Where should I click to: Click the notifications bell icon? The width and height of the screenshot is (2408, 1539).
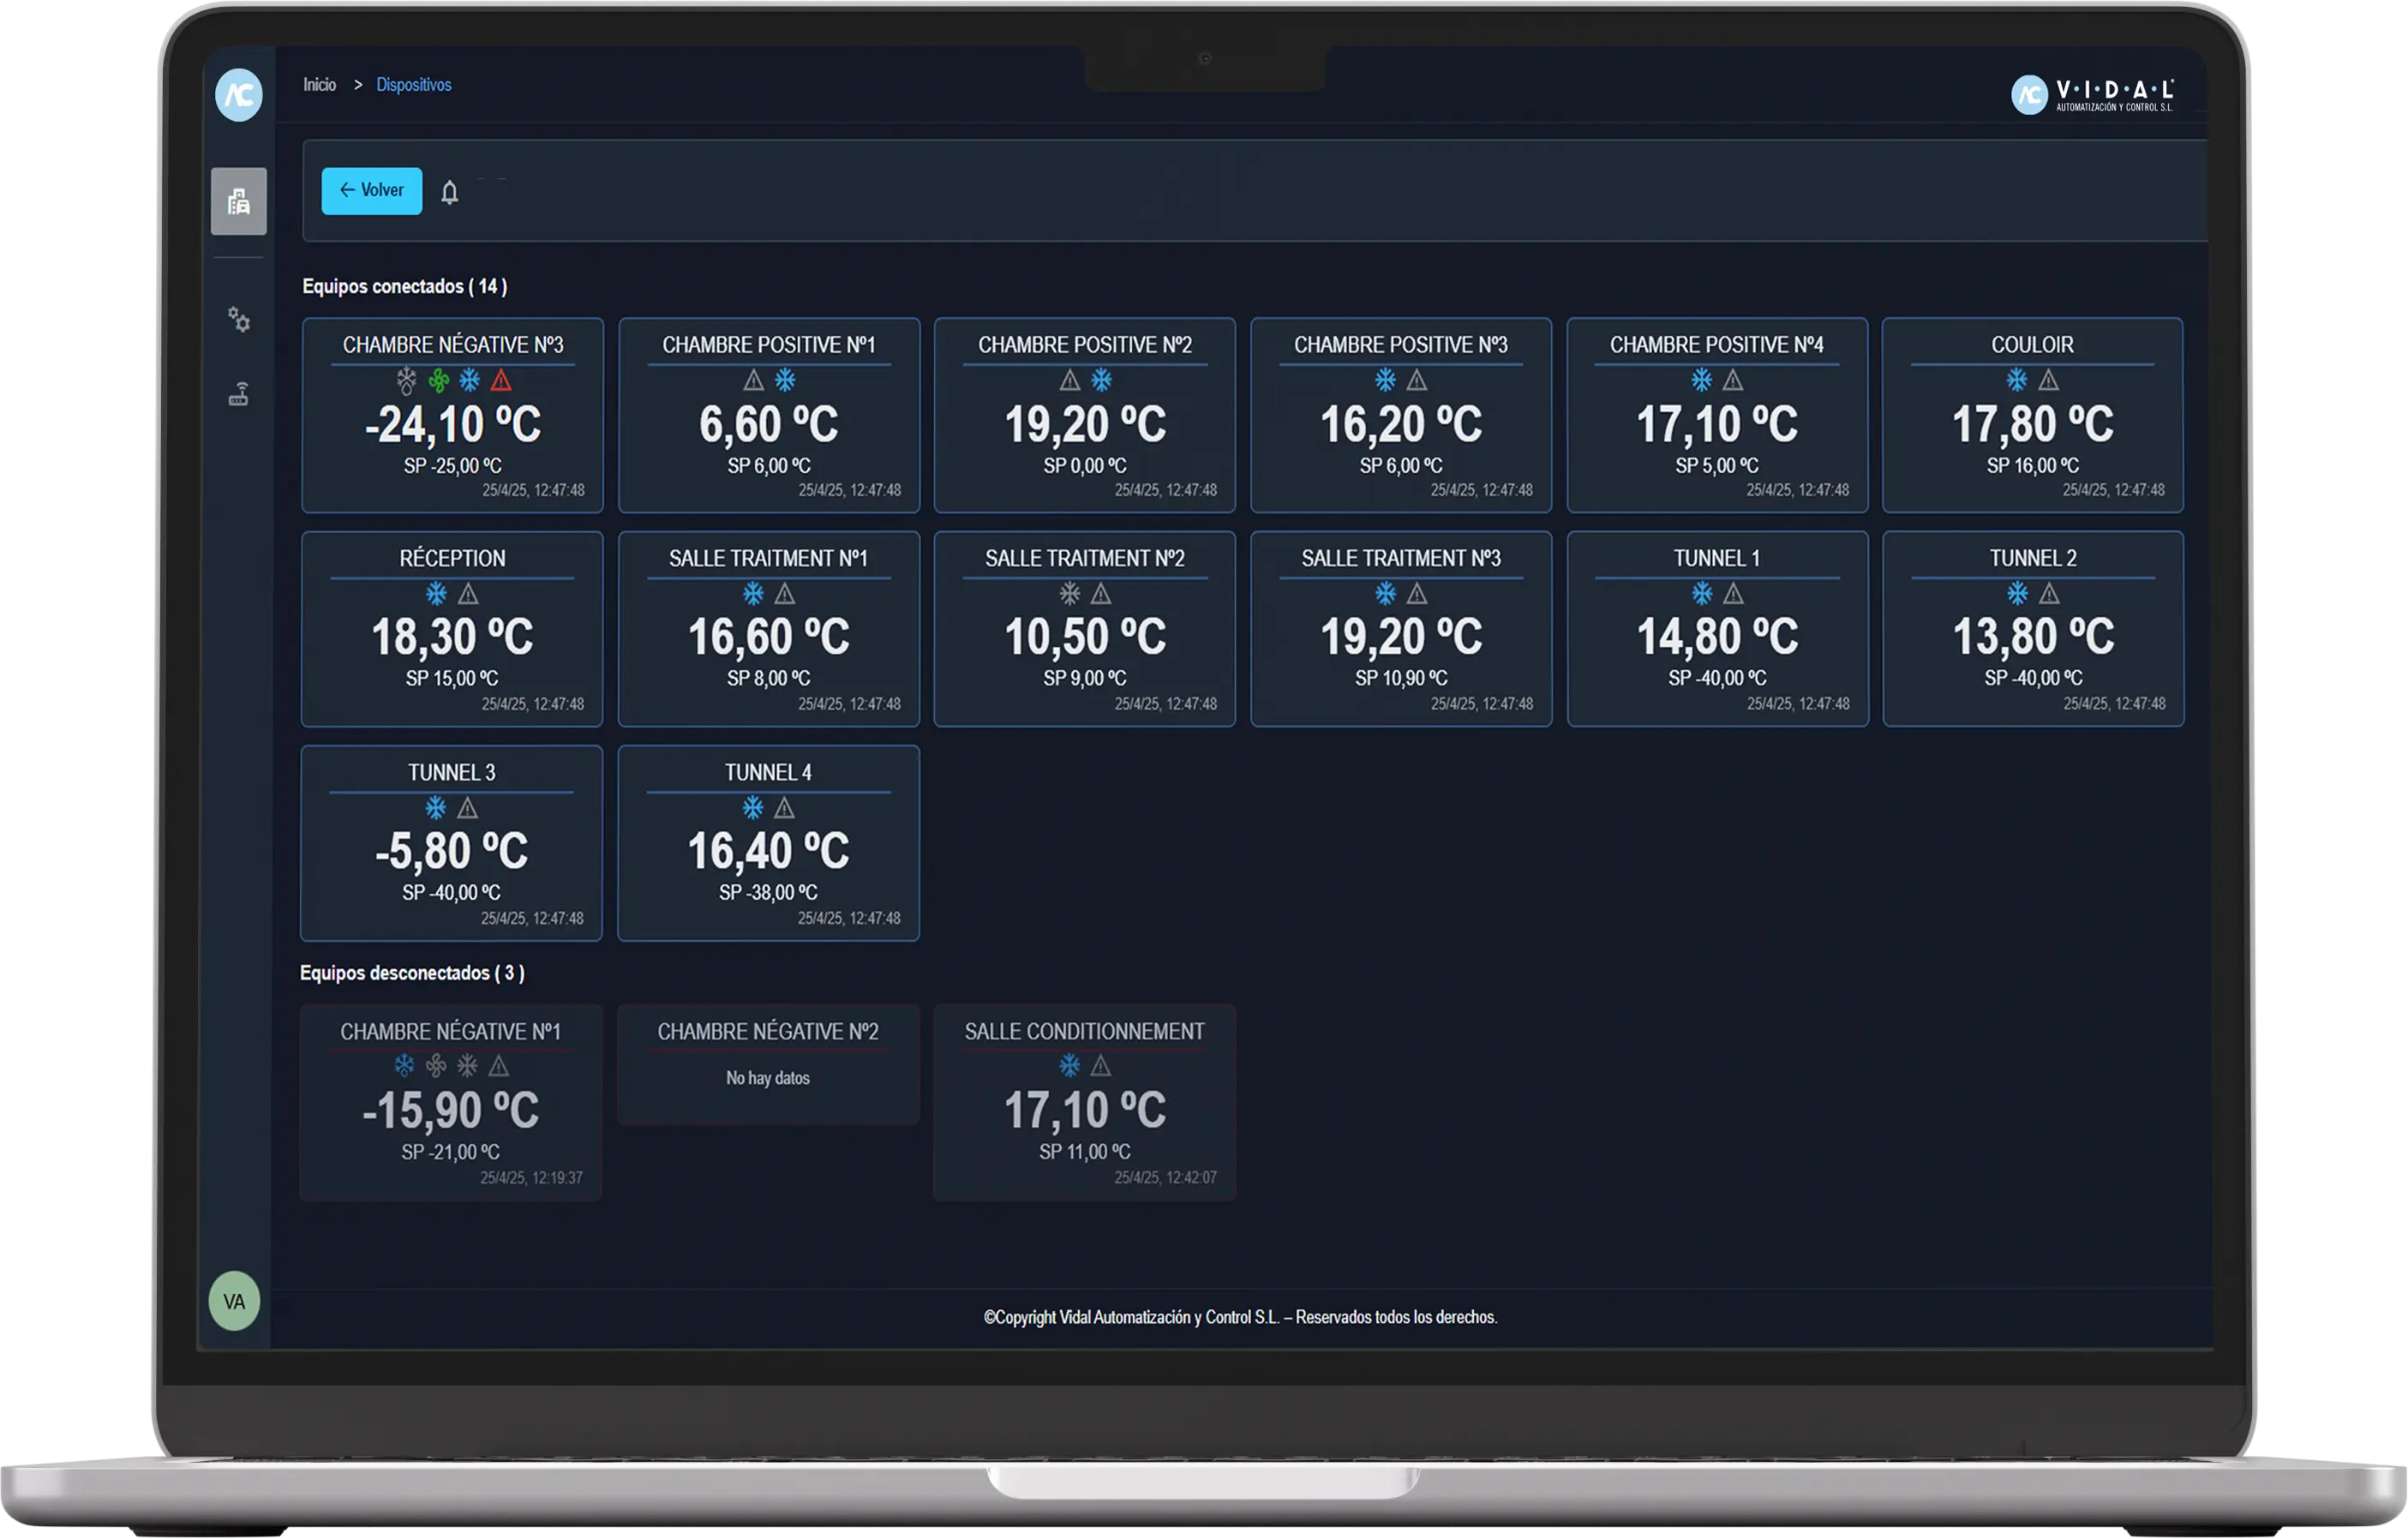pyautogui.click(x=450, y=192)
